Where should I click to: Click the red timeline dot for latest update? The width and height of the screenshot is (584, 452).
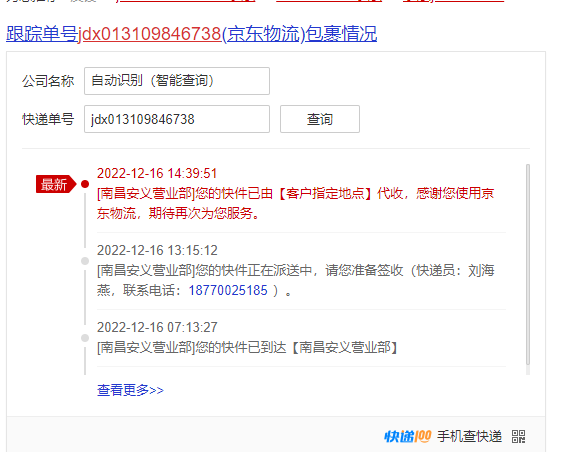pyautogui.click(x=85, y=184)
